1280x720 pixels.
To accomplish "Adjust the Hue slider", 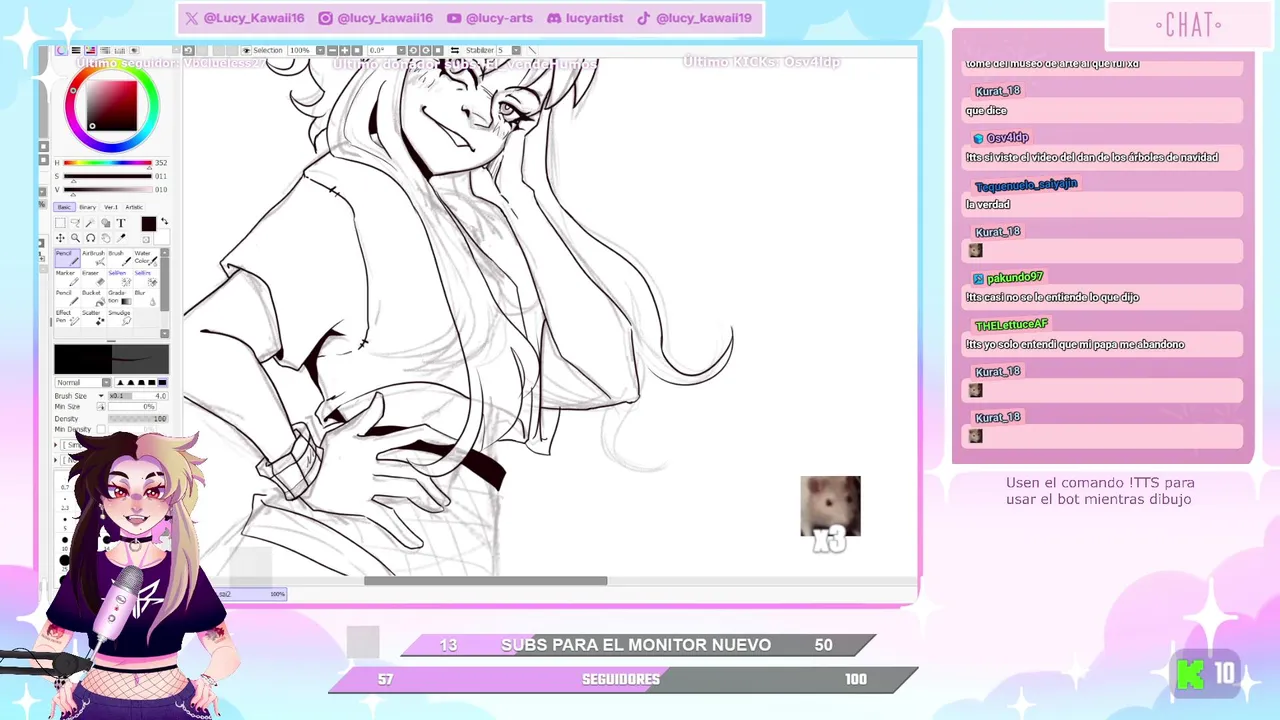I will coord(108,162).
